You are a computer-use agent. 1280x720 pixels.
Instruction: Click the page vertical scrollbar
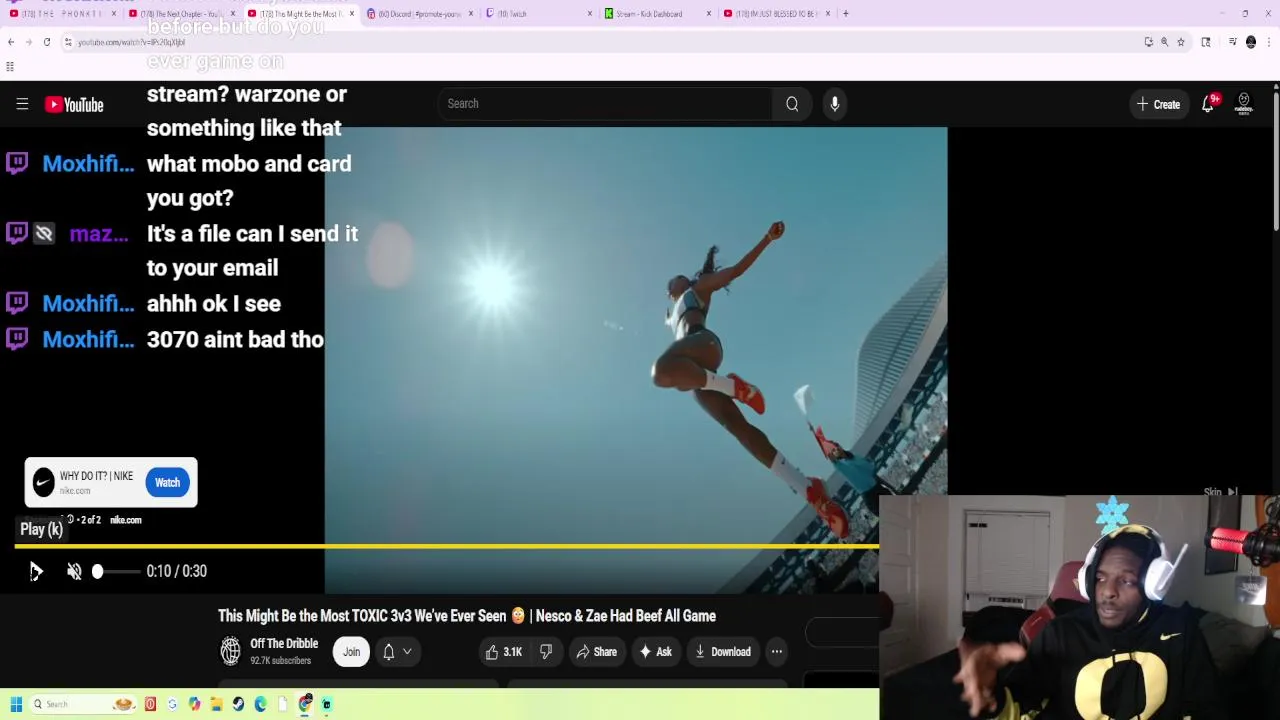click(x=1276, y=160)
